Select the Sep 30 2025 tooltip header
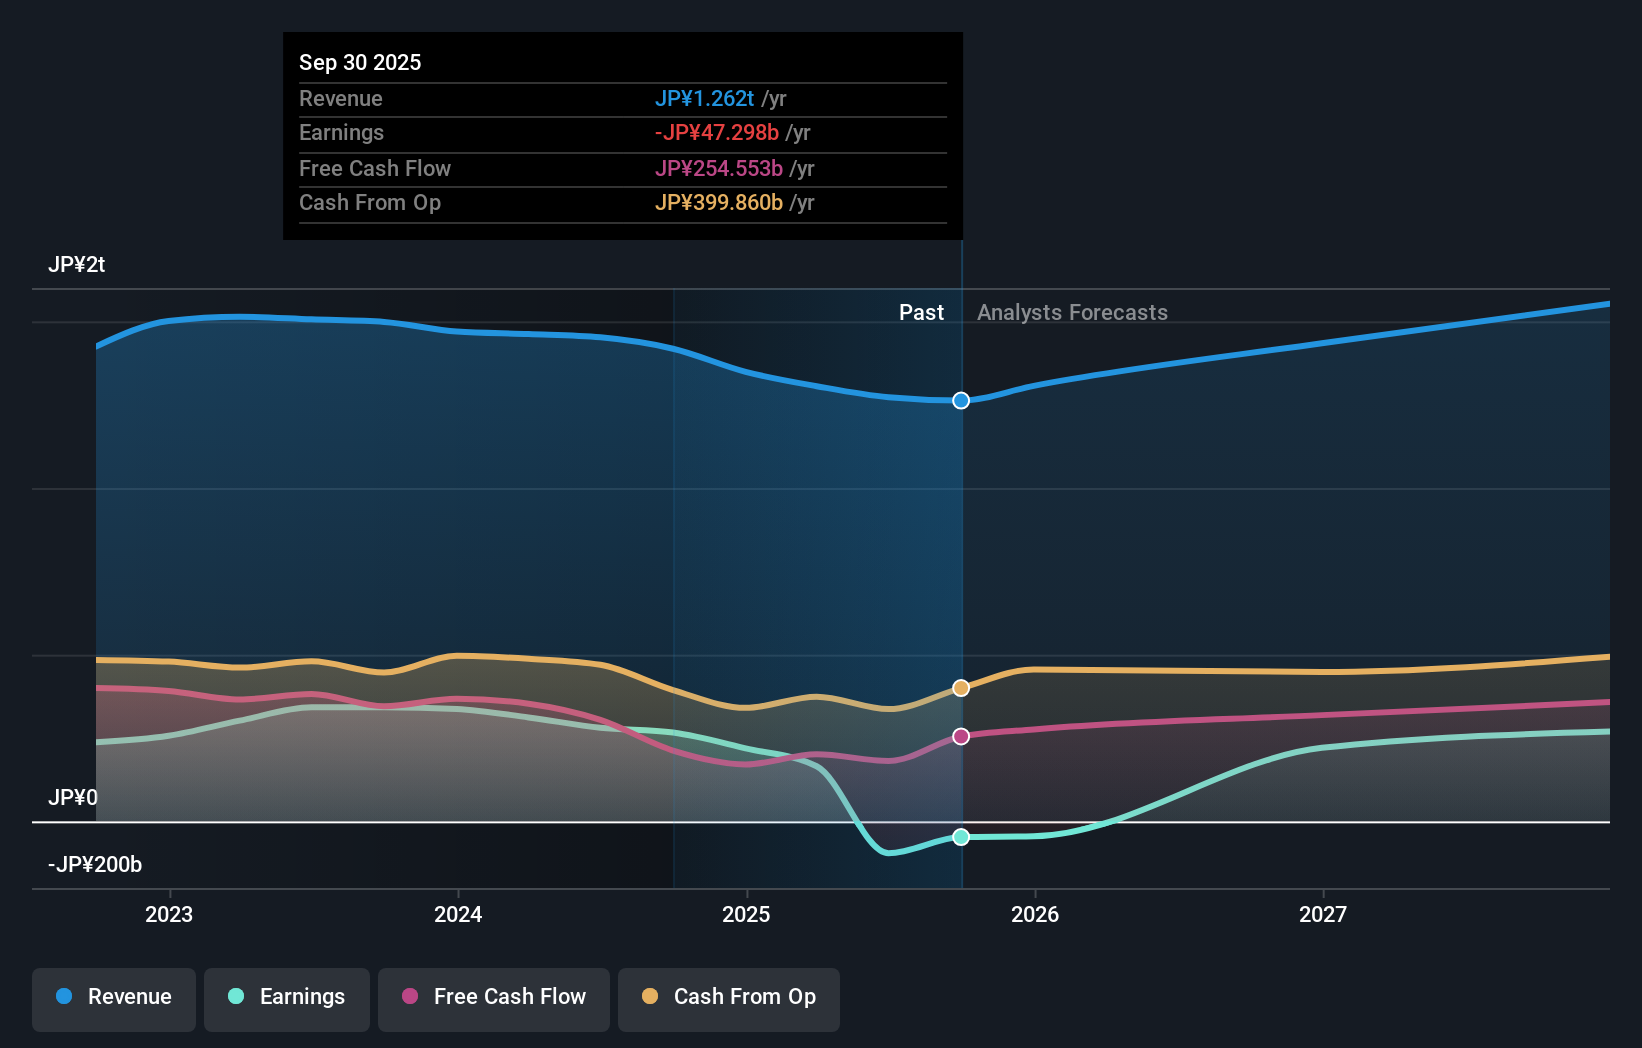The image size is (1642, 1048). click(x=360, y=62)
